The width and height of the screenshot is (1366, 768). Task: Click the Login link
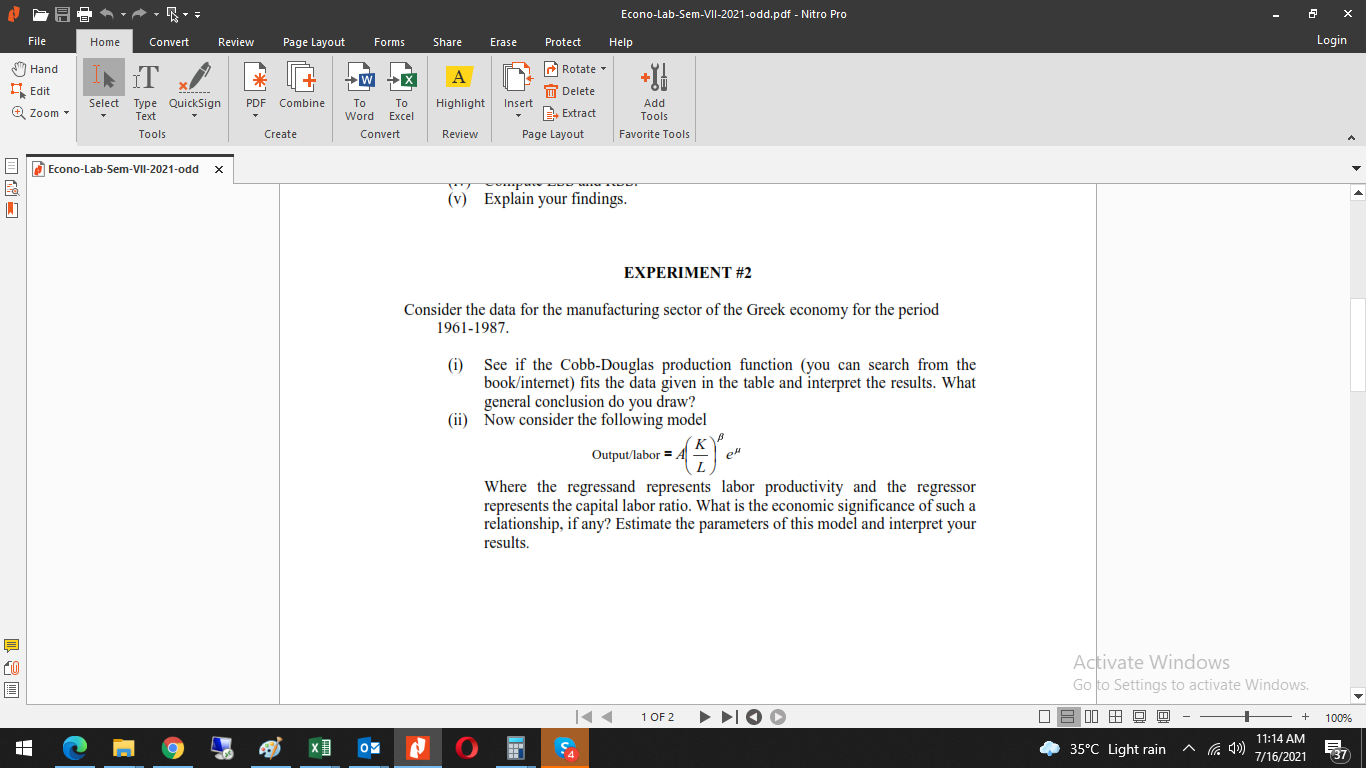[1331, 39]
